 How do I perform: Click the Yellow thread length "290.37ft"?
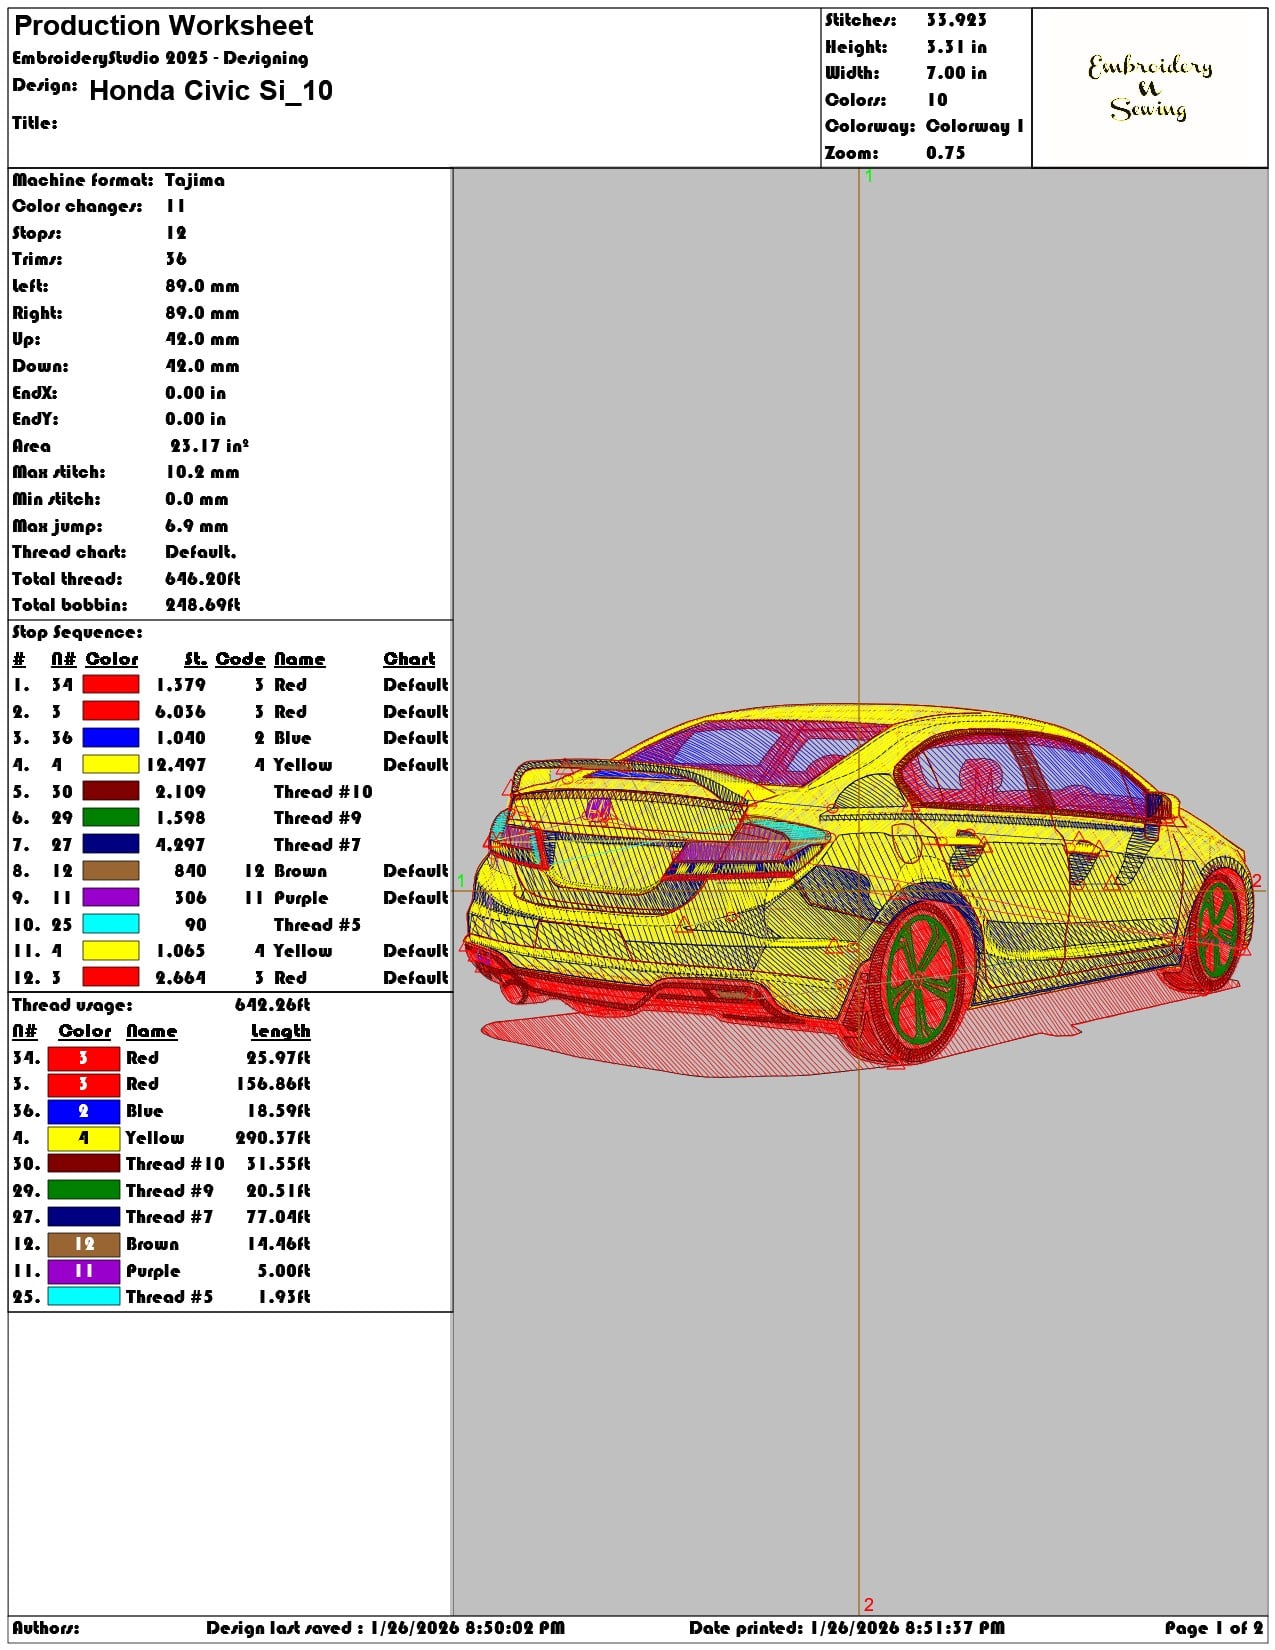273,1138
